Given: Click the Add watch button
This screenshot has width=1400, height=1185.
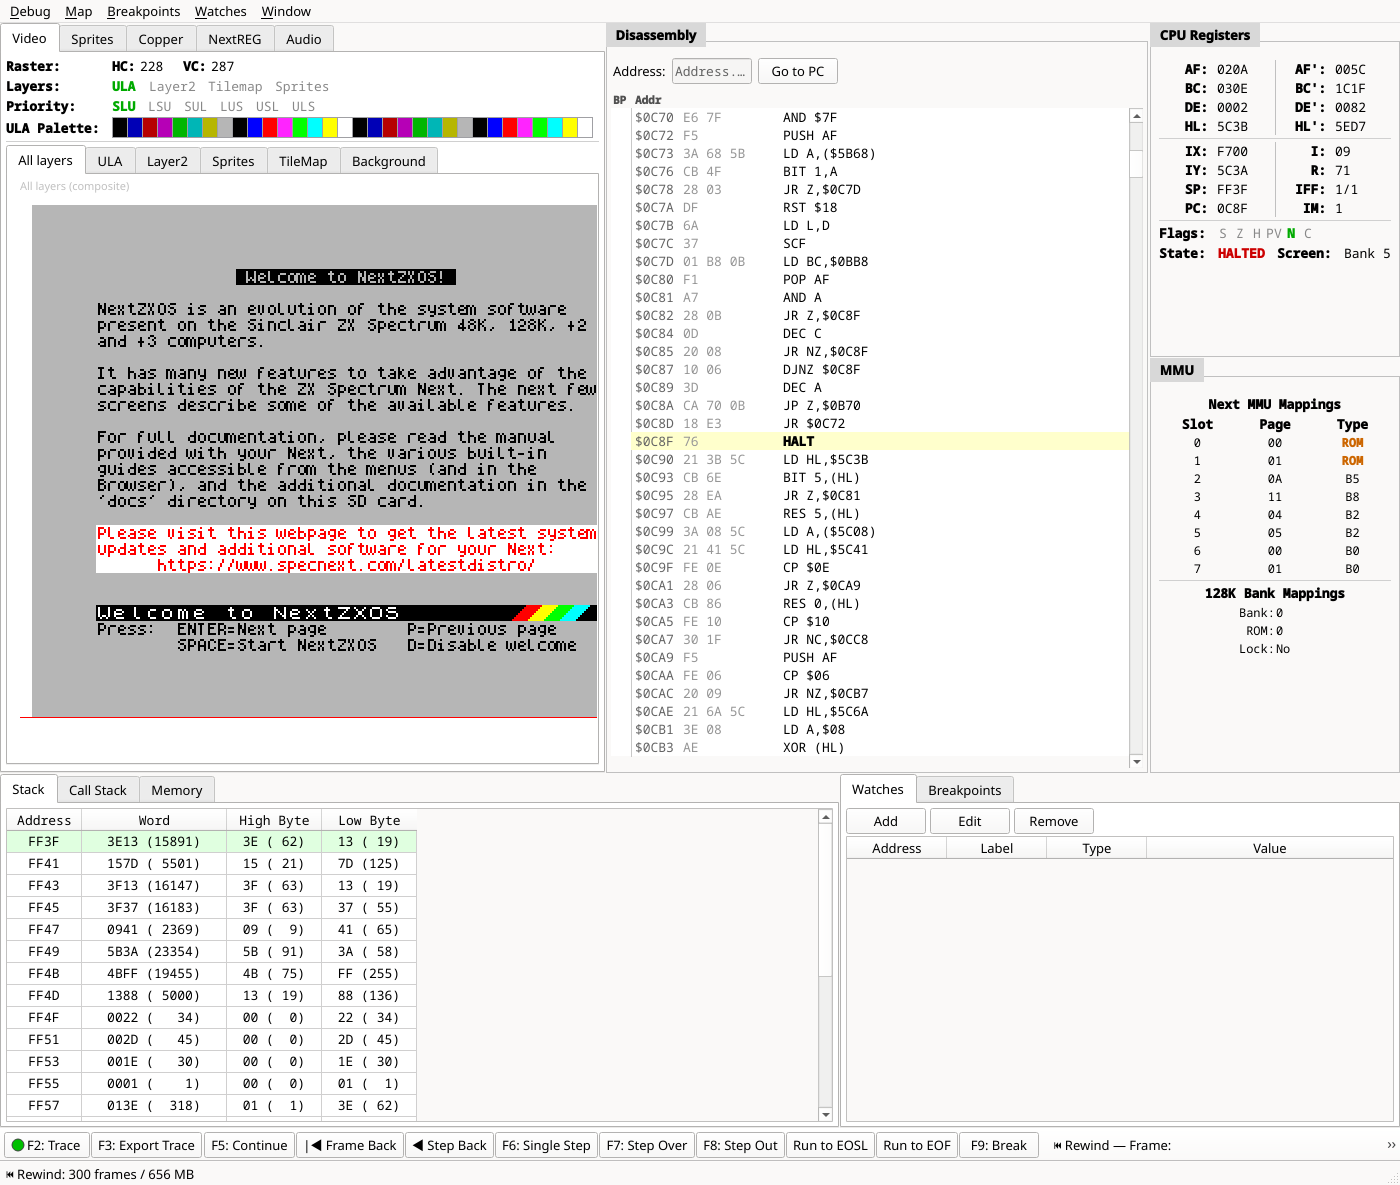Looking at the screenshot, I should (x=886, y=821).
